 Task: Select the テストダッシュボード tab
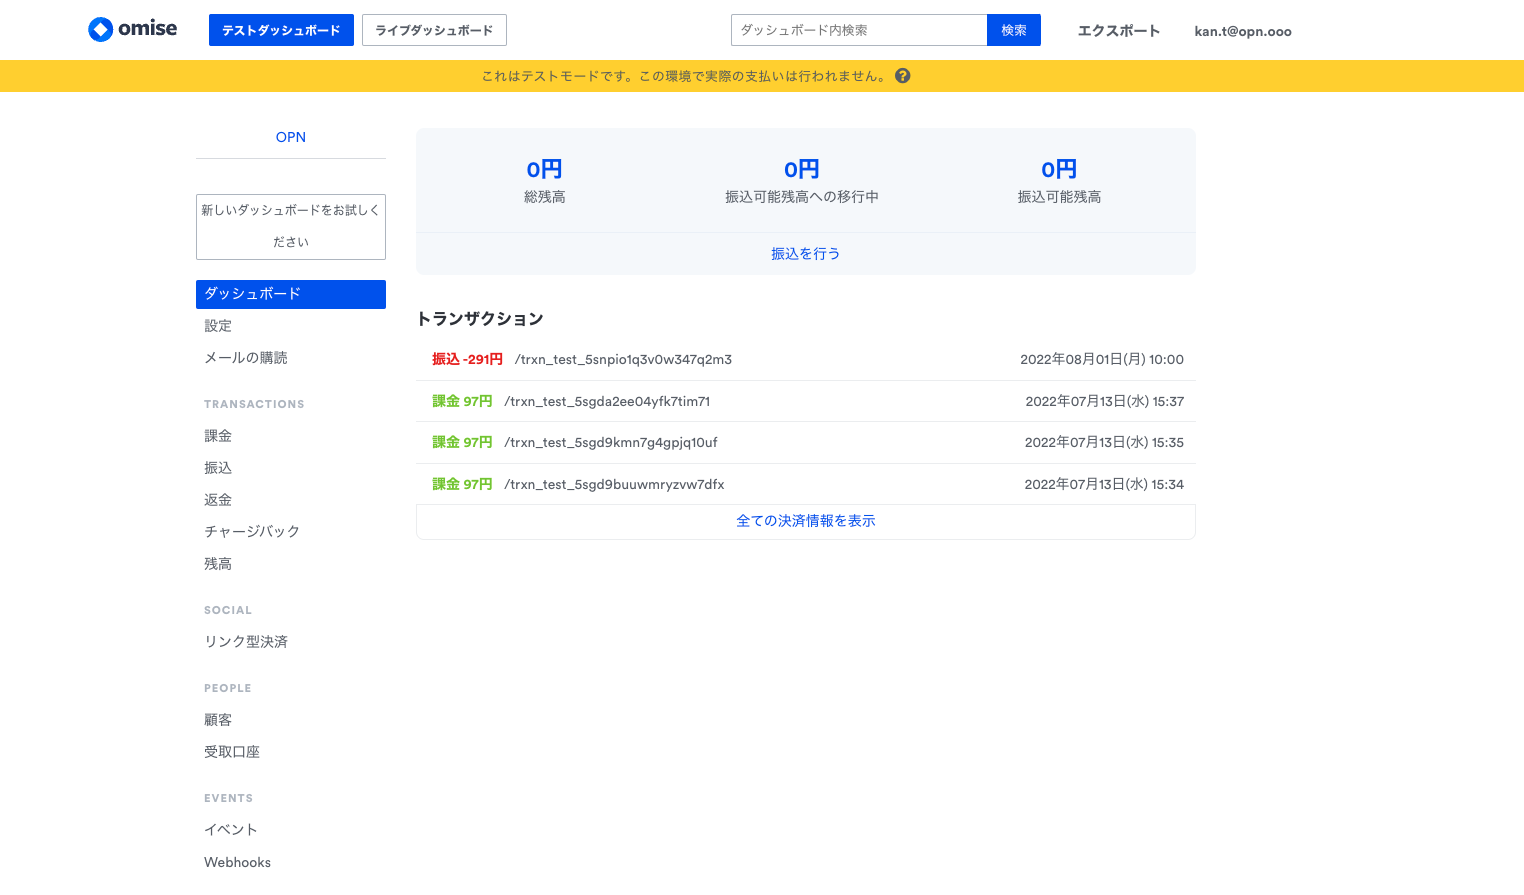tap(281, 30)
